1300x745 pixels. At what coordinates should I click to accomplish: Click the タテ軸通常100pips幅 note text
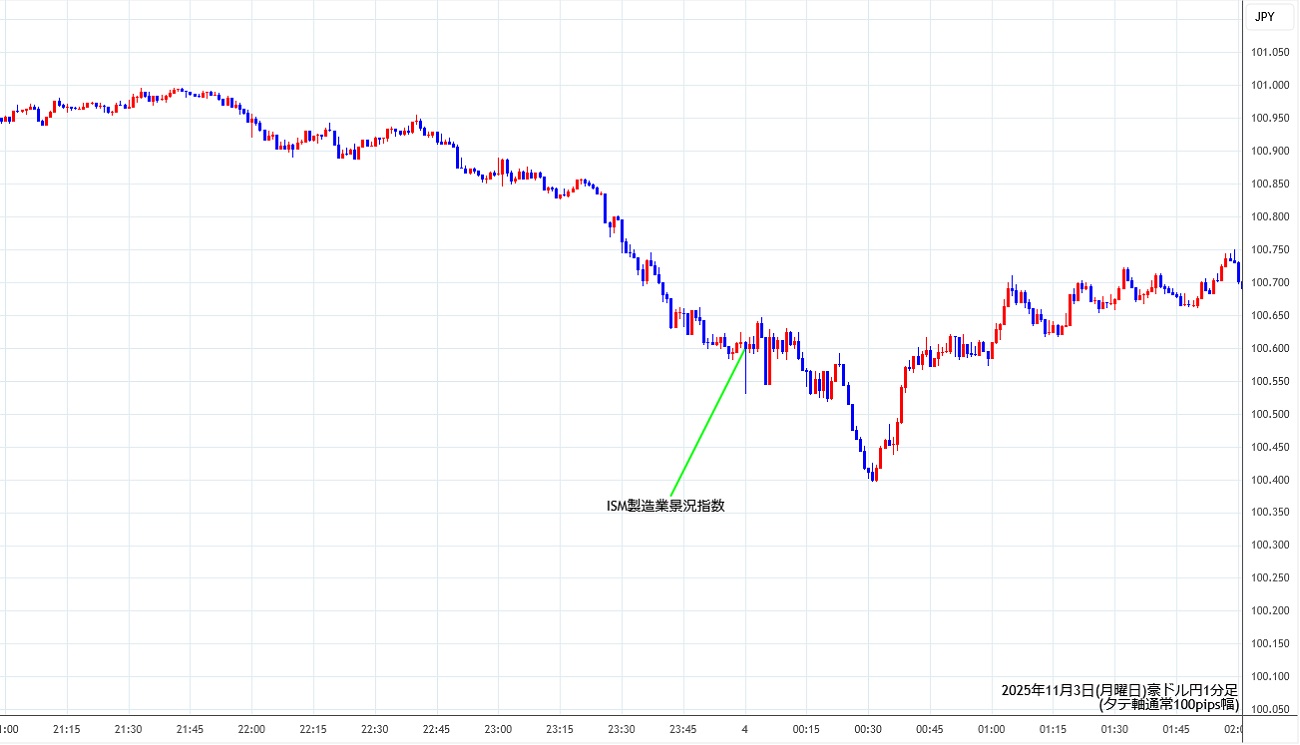(1168, 704)
